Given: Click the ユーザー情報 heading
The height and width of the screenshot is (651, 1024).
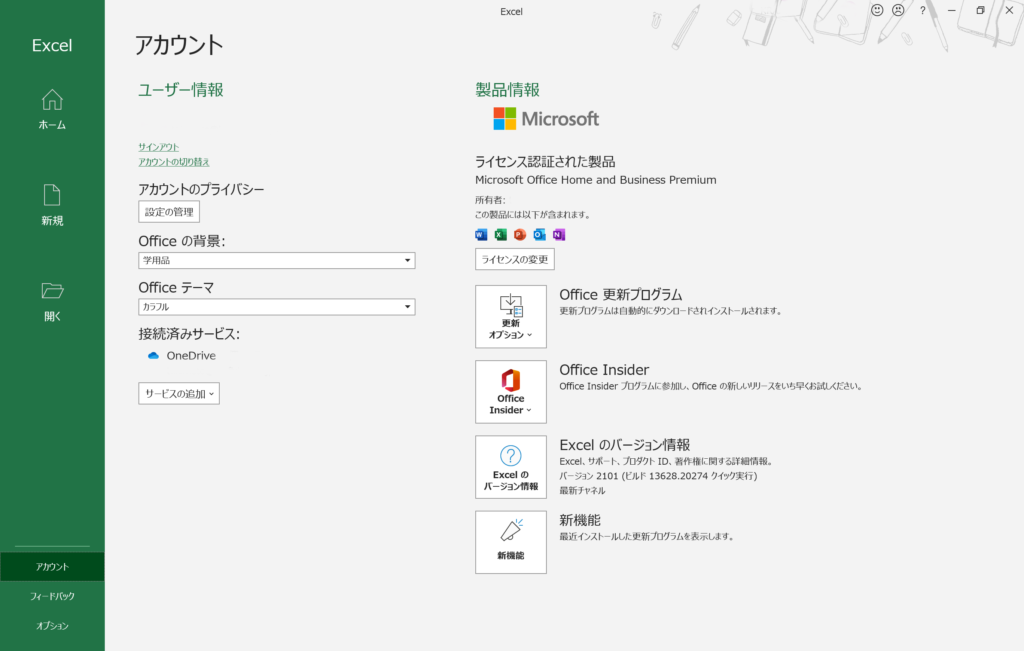Looking at the screenshot, I should click(x=181, y=89).
